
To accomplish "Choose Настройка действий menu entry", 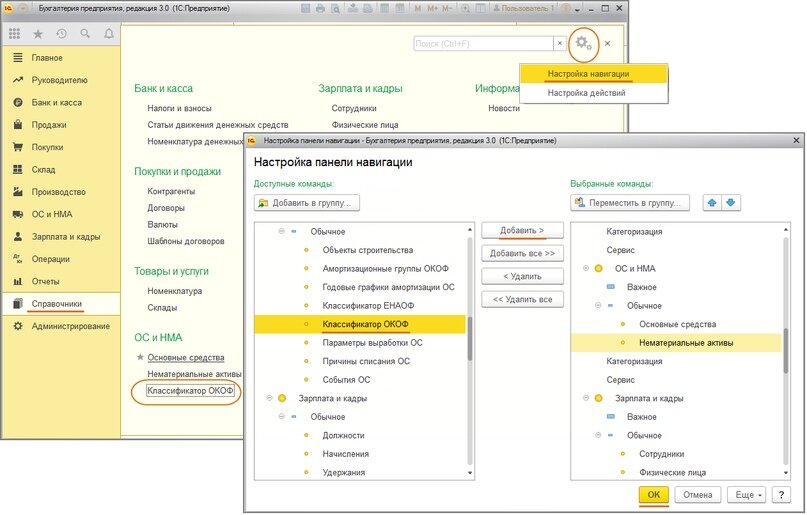I will pyautogui.click(x=594, y=93).
